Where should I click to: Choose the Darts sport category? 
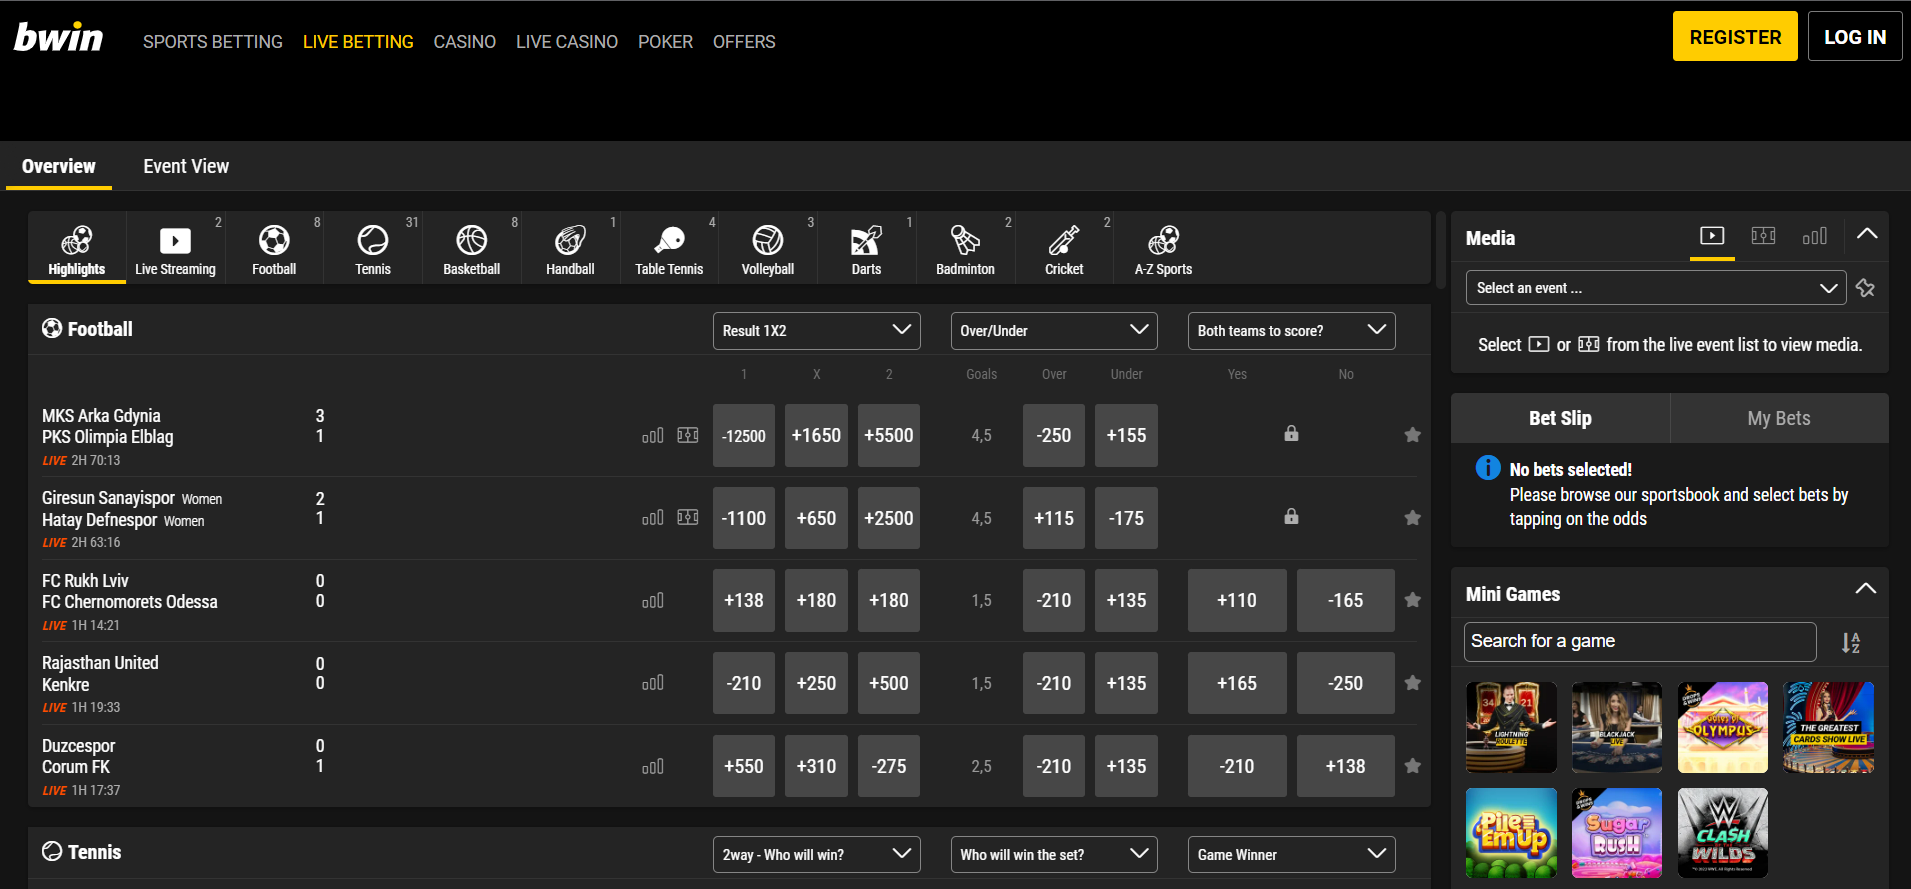click(866, 249)
